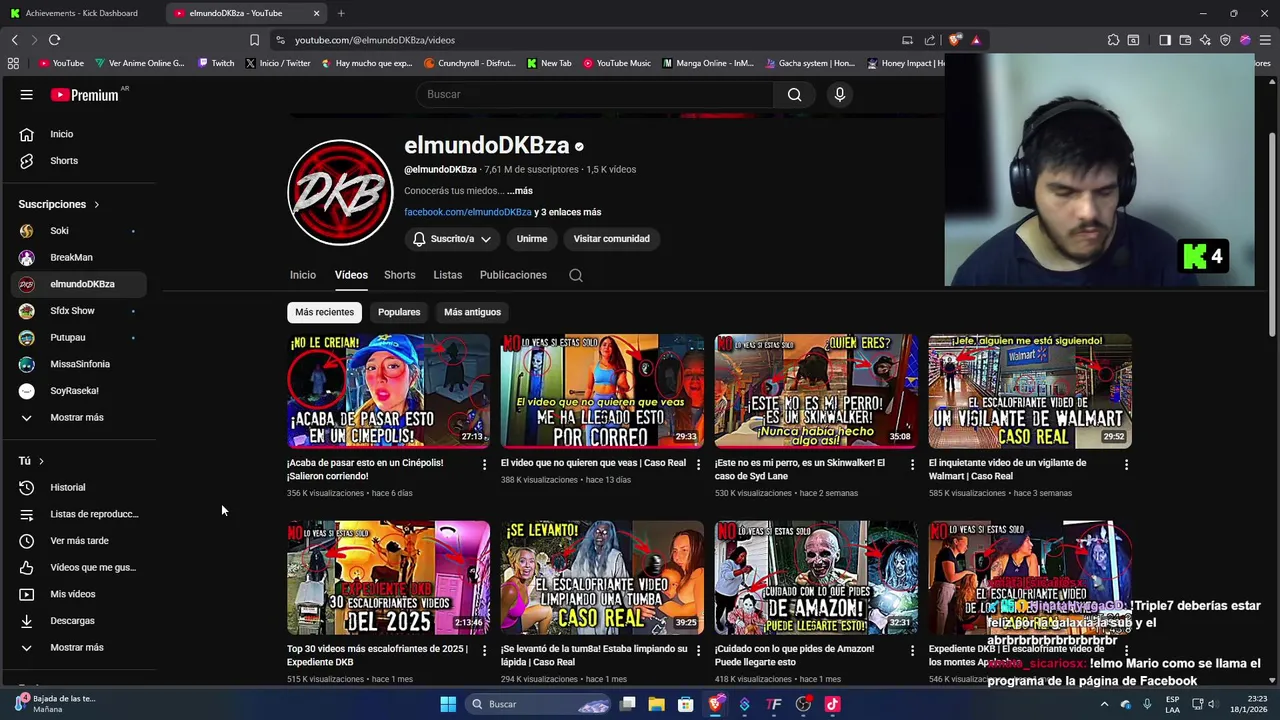Click Visitar comunidad button
The height and width of the screenshot is (720, 1280).
pyautogui.click(x=611, y=239)
